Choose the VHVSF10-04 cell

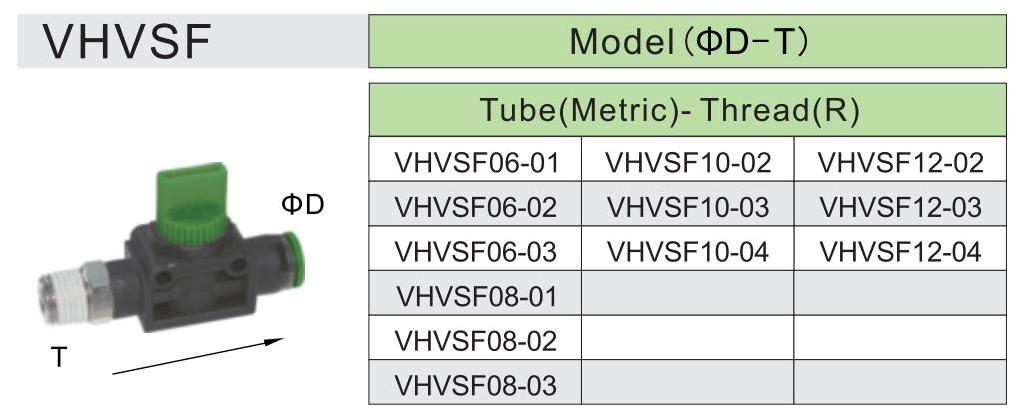688,251
